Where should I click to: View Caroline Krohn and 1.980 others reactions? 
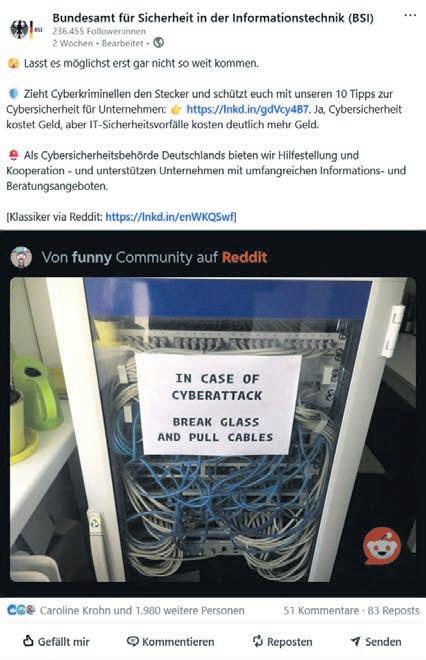click(142, 610)
